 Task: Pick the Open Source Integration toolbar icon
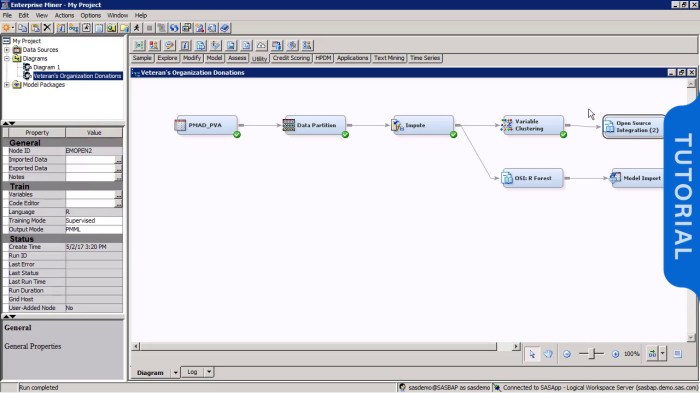click(x=200, y=45)
